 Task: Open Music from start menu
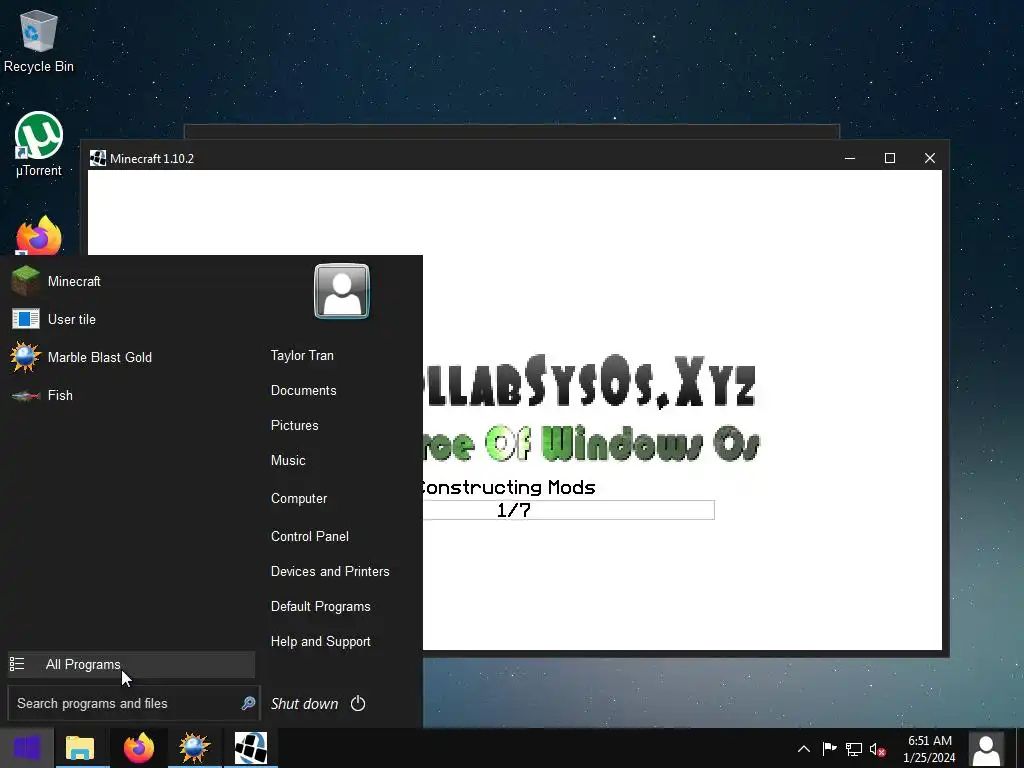click(x=288, y=460)
